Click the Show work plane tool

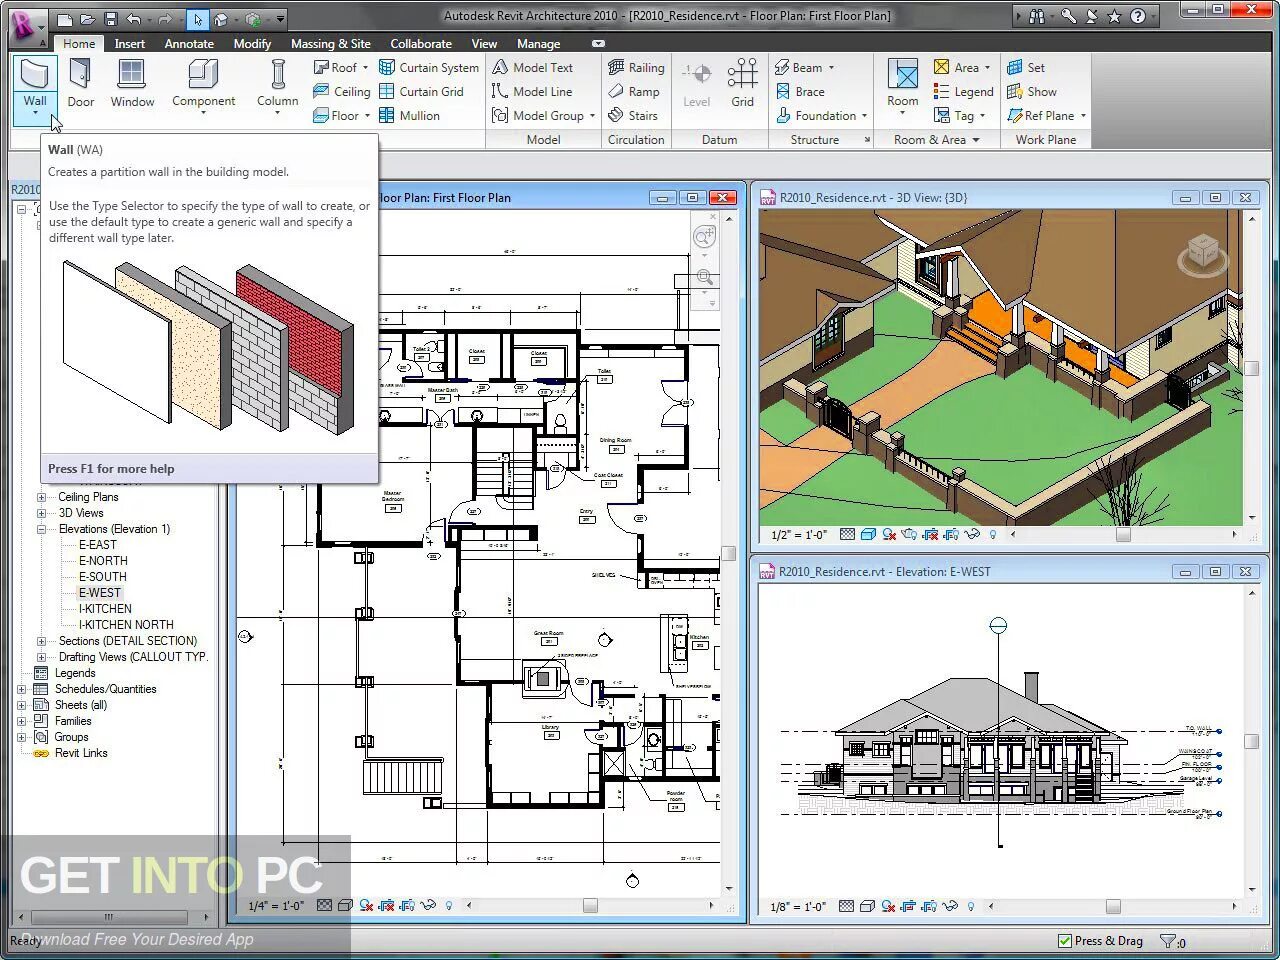(1031, 91)
